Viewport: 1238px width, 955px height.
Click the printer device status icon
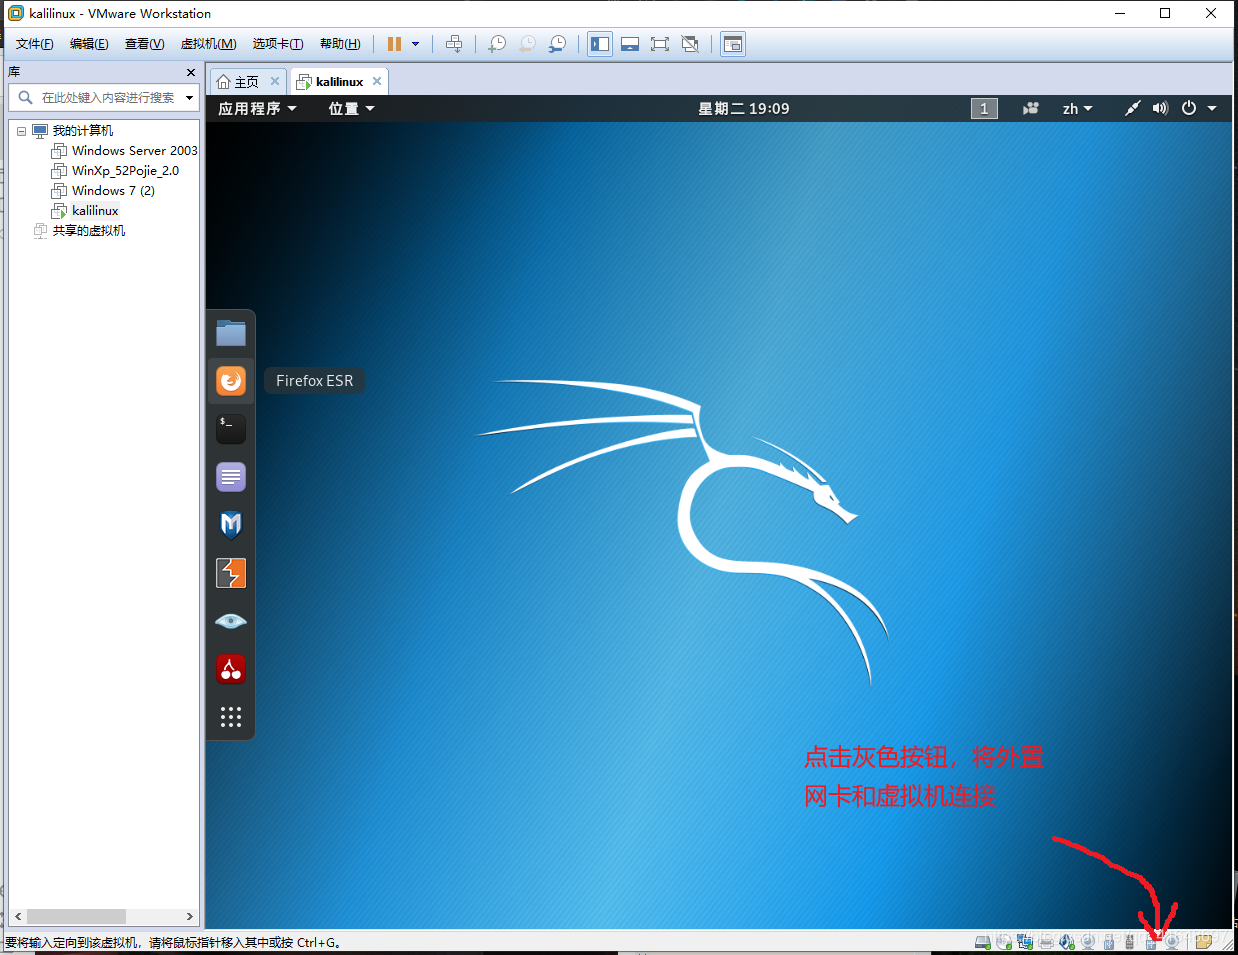point(1046,942)
